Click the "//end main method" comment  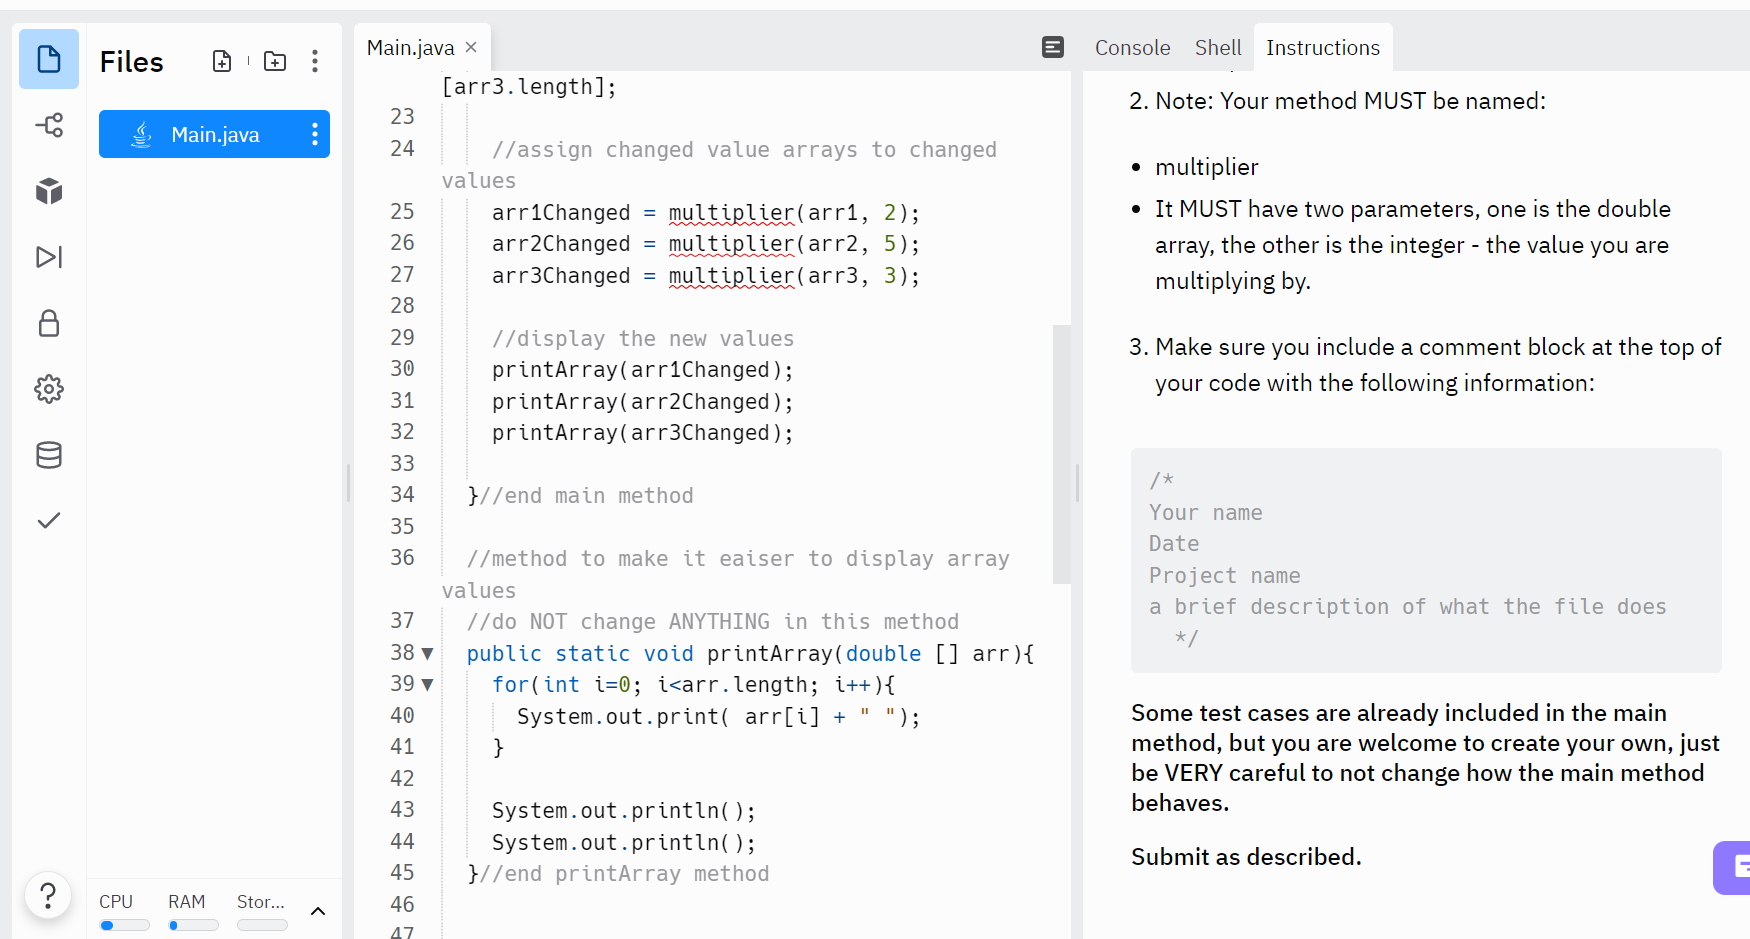tap(586, 496)
